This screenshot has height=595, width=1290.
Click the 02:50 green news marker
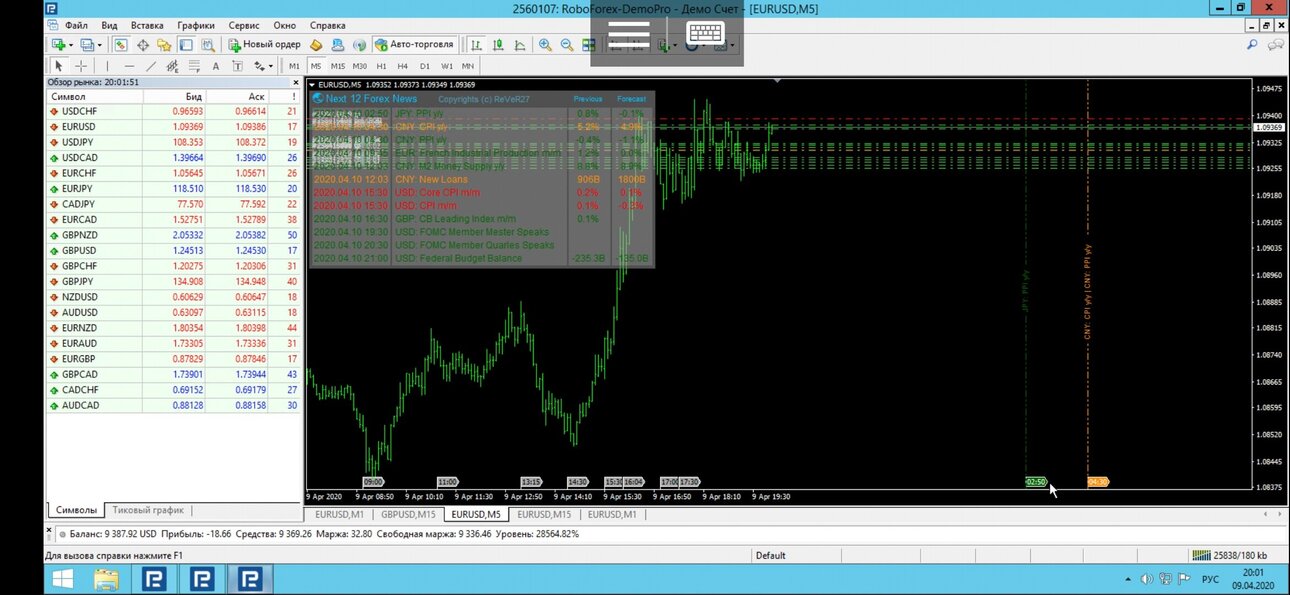coord(1036,482)
